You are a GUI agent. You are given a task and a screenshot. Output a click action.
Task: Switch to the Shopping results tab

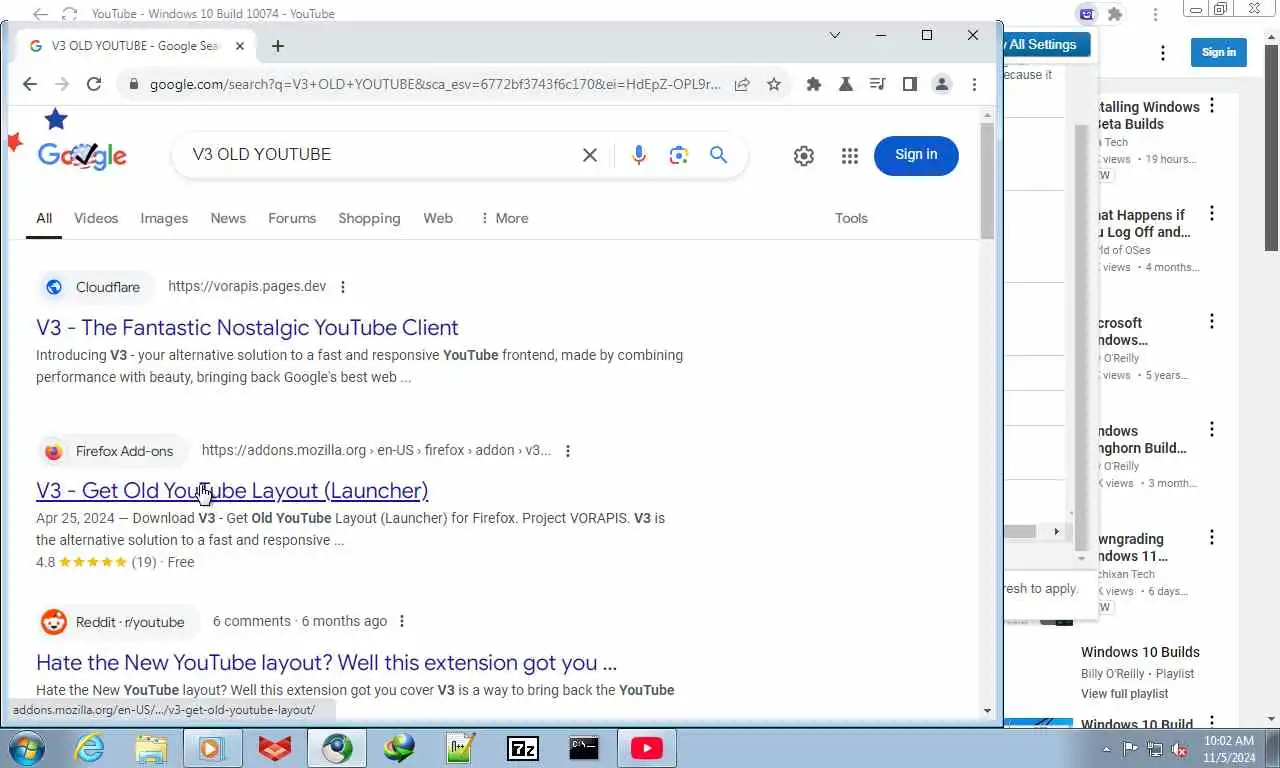tap(369, 218)
